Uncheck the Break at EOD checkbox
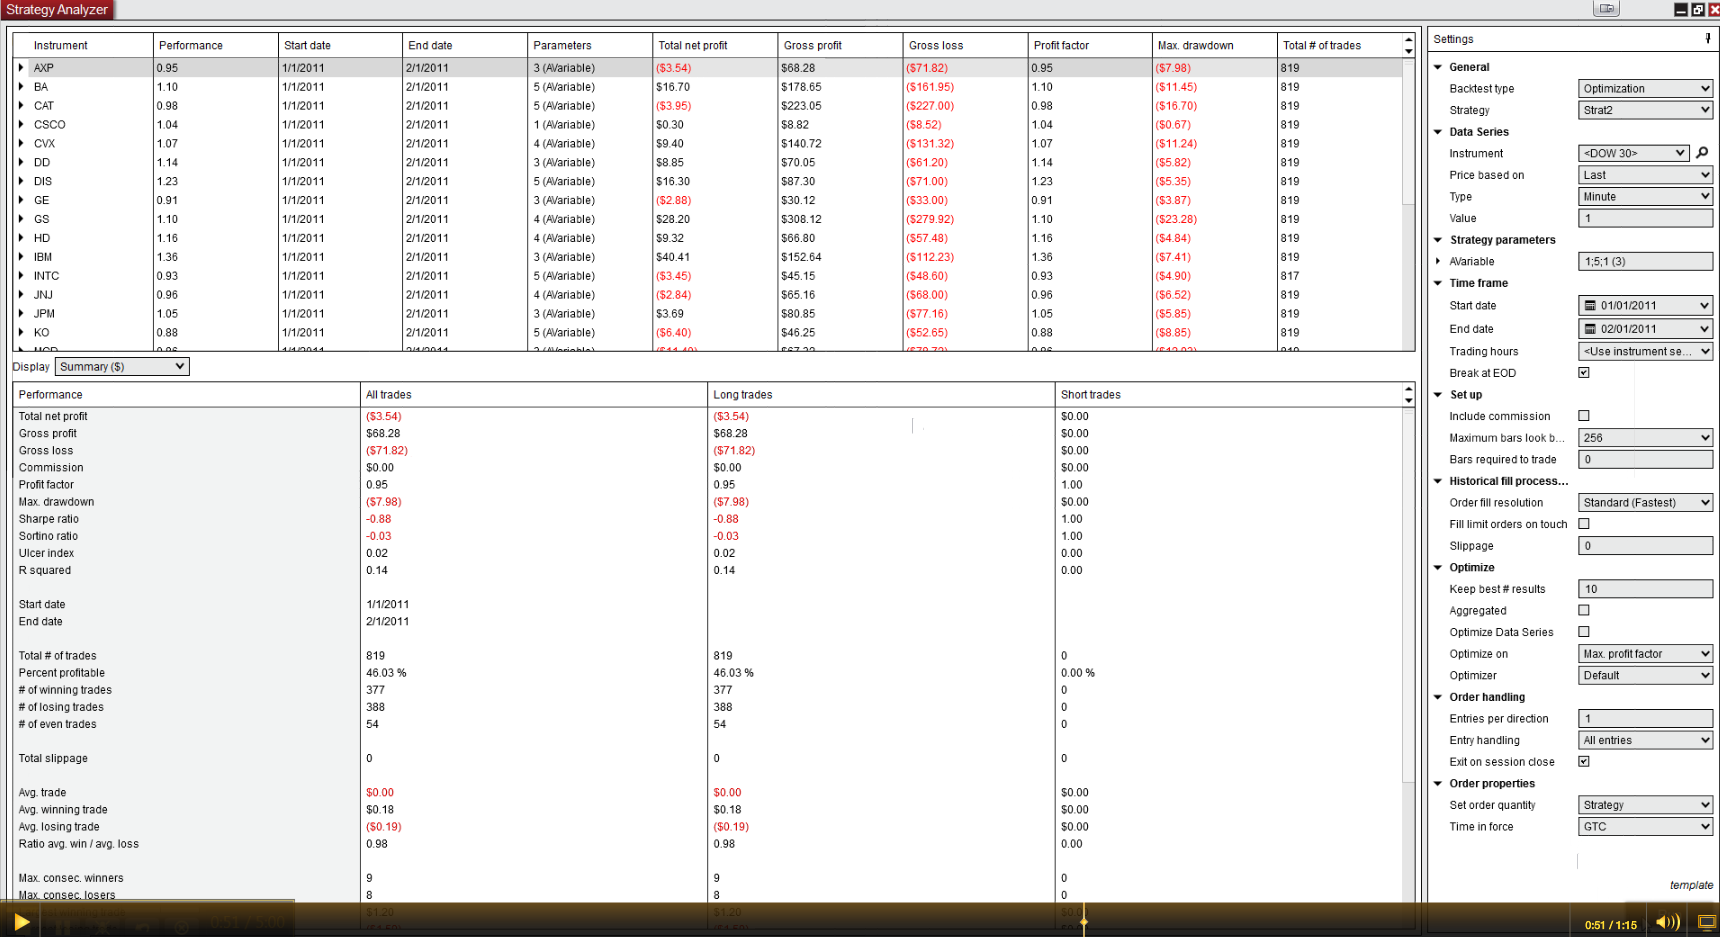Screen dimensions: 1720x937 (1584, 373)
